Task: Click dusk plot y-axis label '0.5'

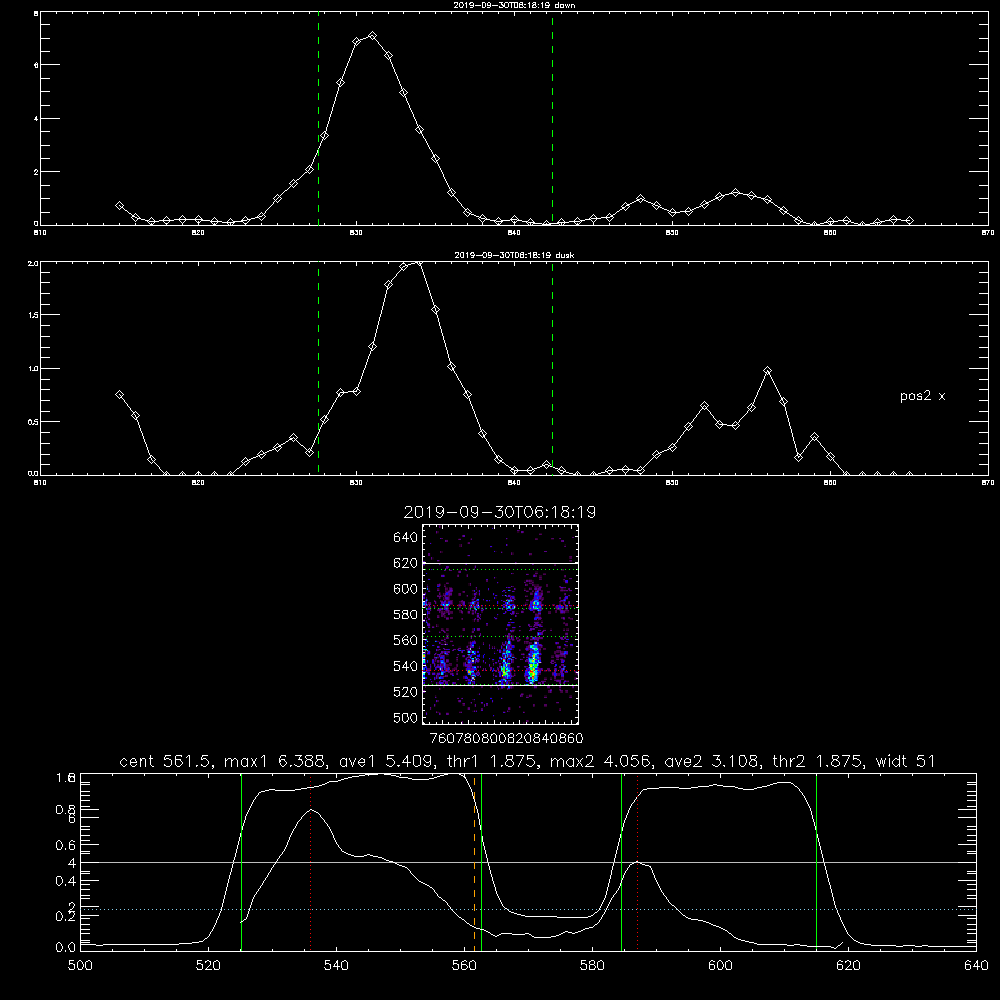Action: point(34,422)
